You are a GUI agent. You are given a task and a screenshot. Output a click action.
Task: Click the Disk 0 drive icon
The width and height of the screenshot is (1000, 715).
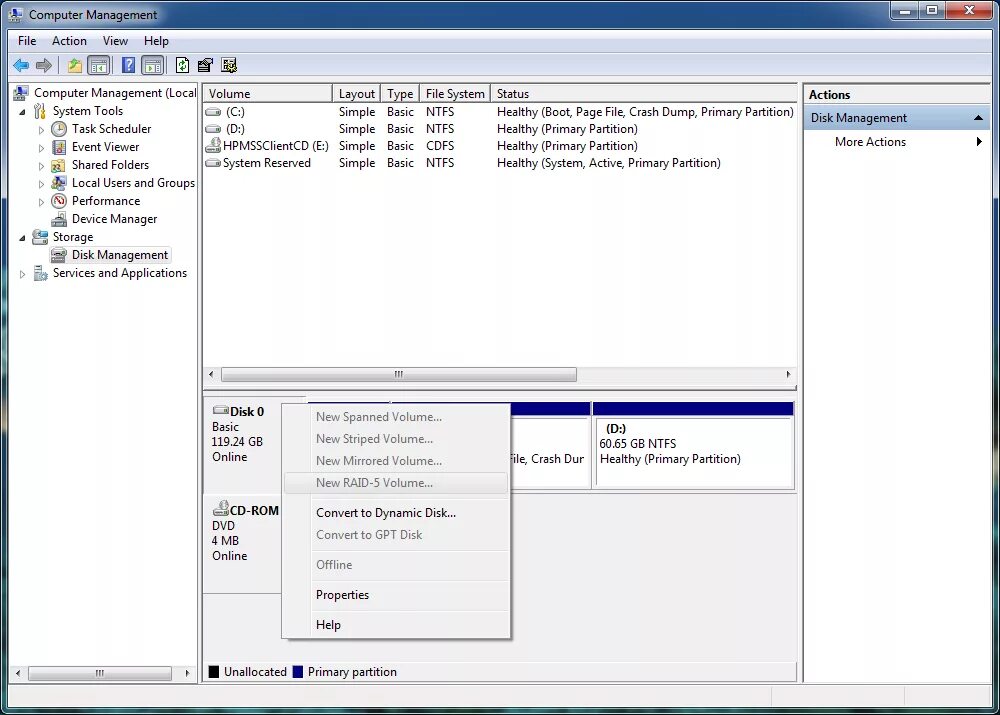click(x=221, y=410)
